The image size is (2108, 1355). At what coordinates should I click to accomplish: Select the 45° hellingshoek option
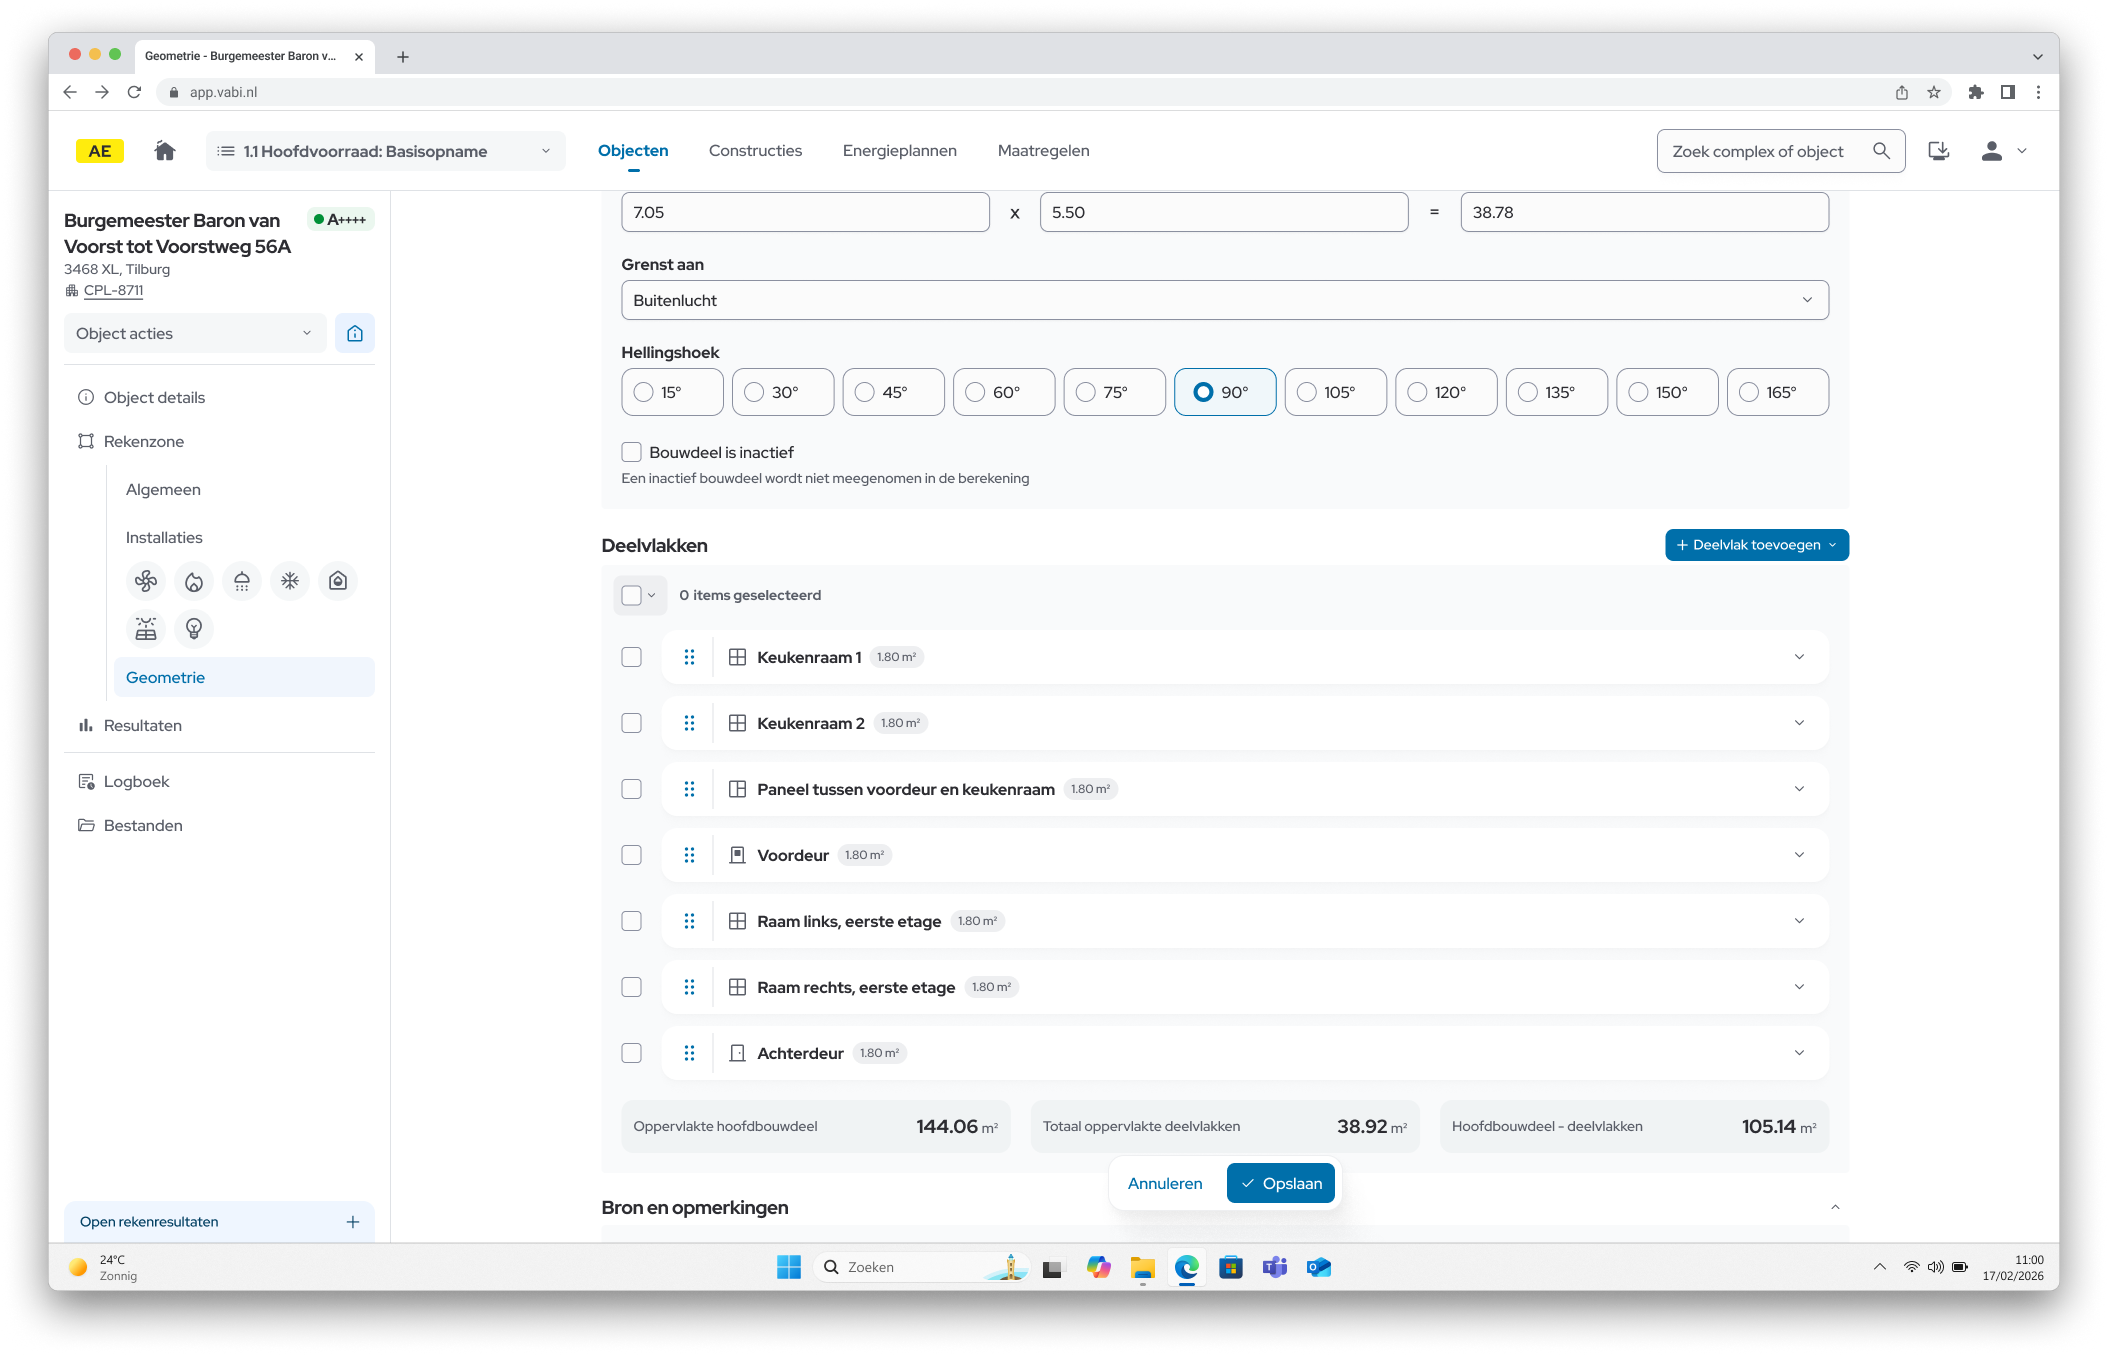(x=865, y=392)
